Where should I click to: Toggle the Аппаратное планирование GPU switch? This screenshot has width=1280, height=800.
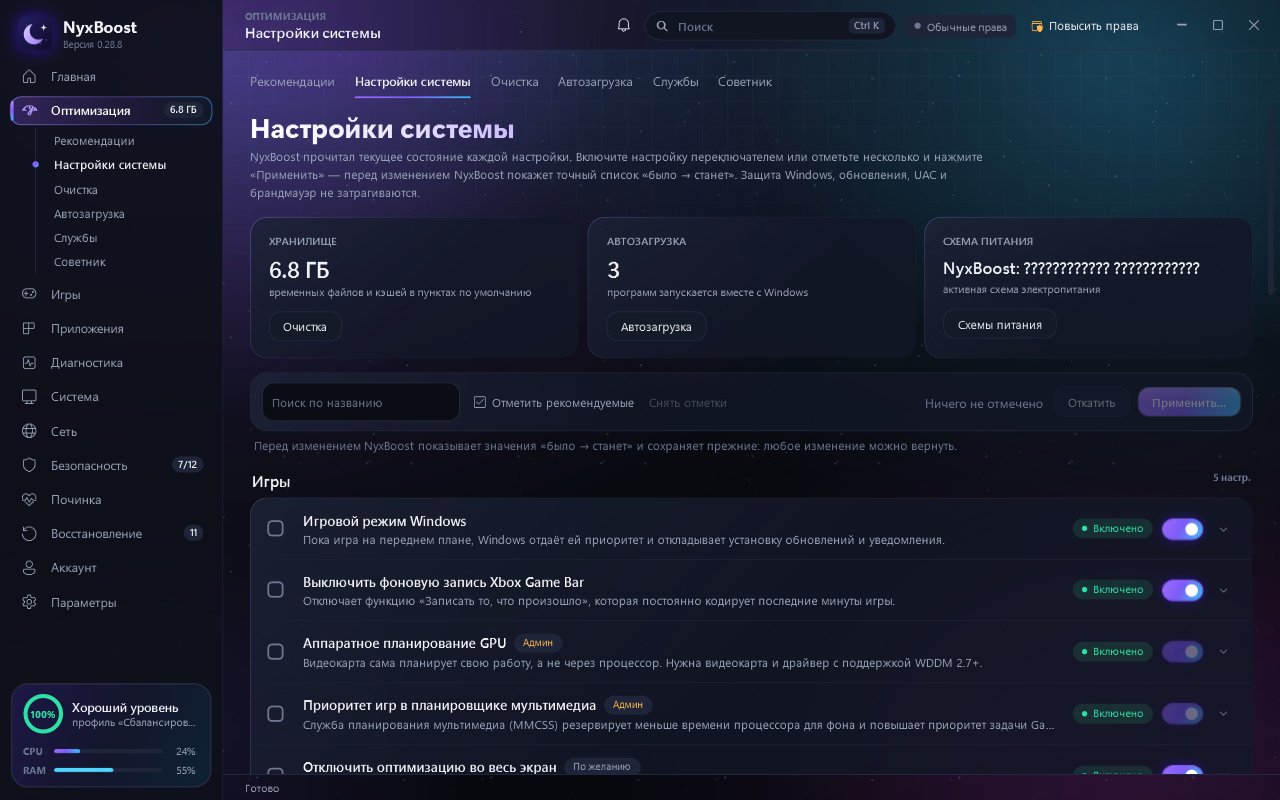coord(1182,652)
